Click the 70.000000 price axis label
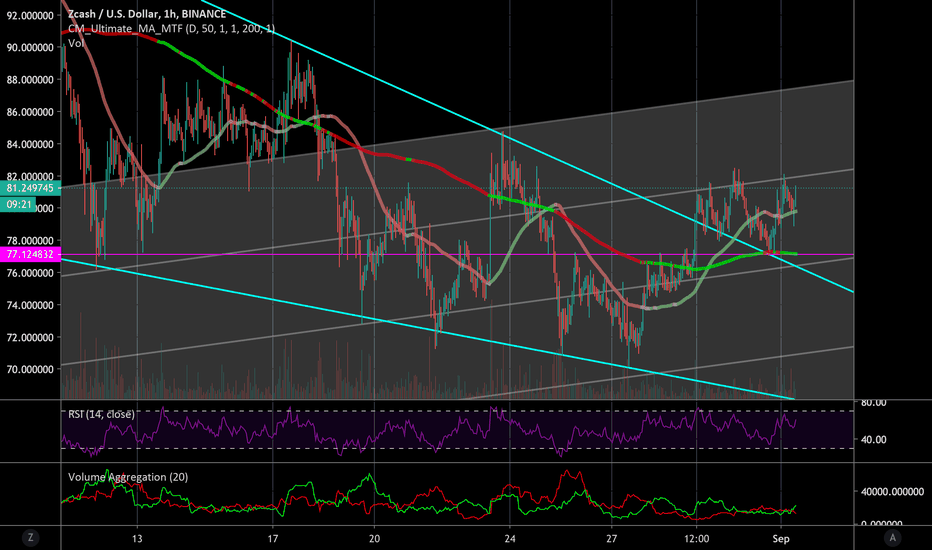Viewport: 932px width, 550px height. click(30, 369)
